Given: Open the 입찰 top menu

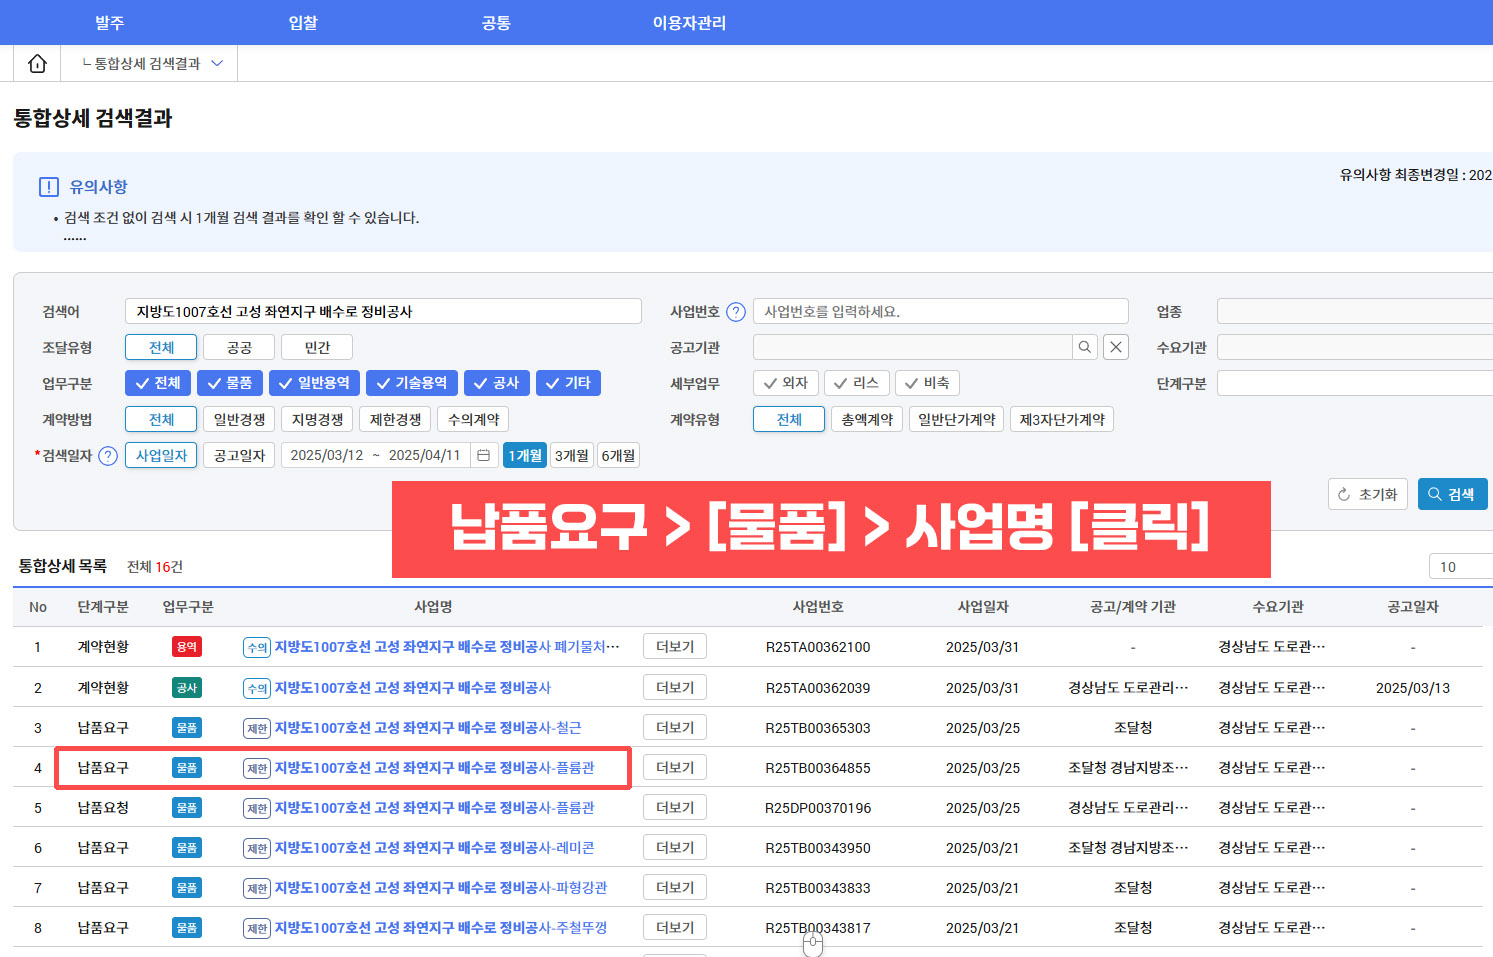Looking at the screenshot, I should point(303,22).
